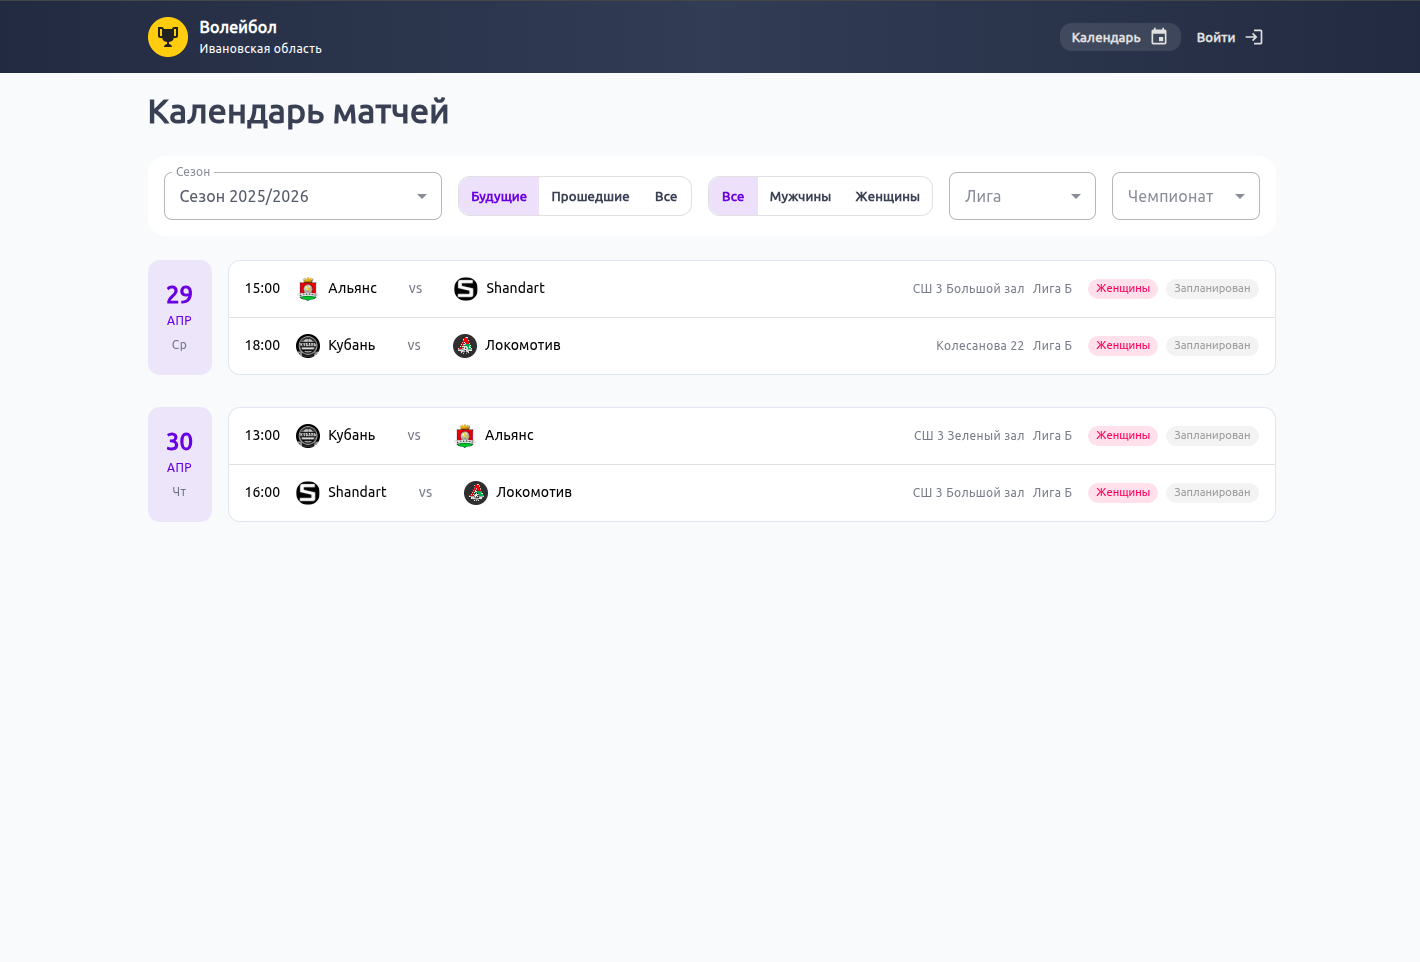Toggle the Все option in the gender filter

pos(732,196)
